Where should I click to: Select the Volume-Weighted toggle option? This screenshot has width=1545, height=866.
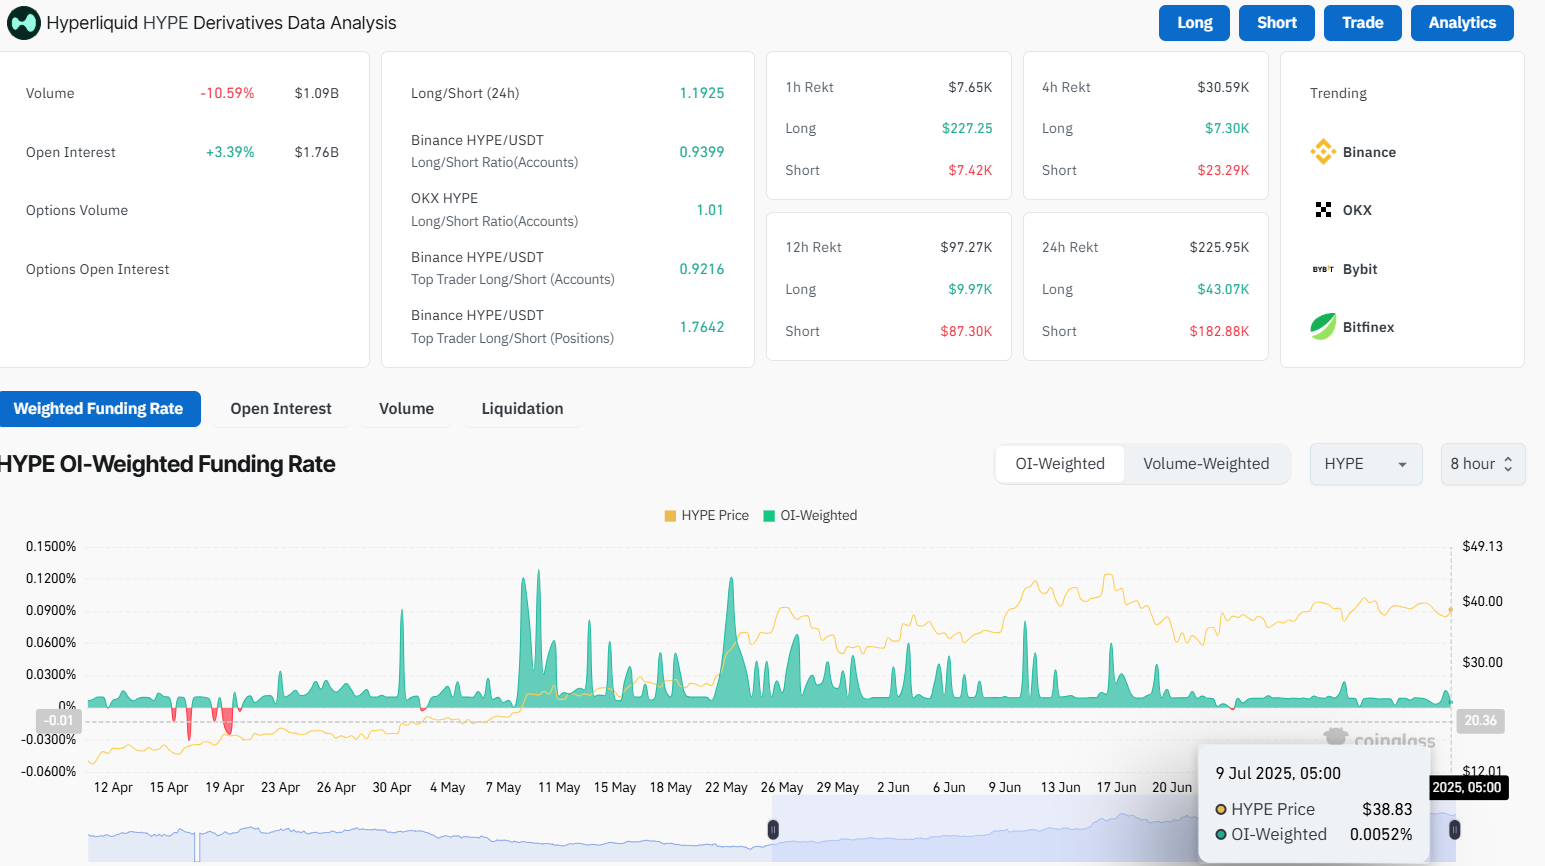(1206, 464)
